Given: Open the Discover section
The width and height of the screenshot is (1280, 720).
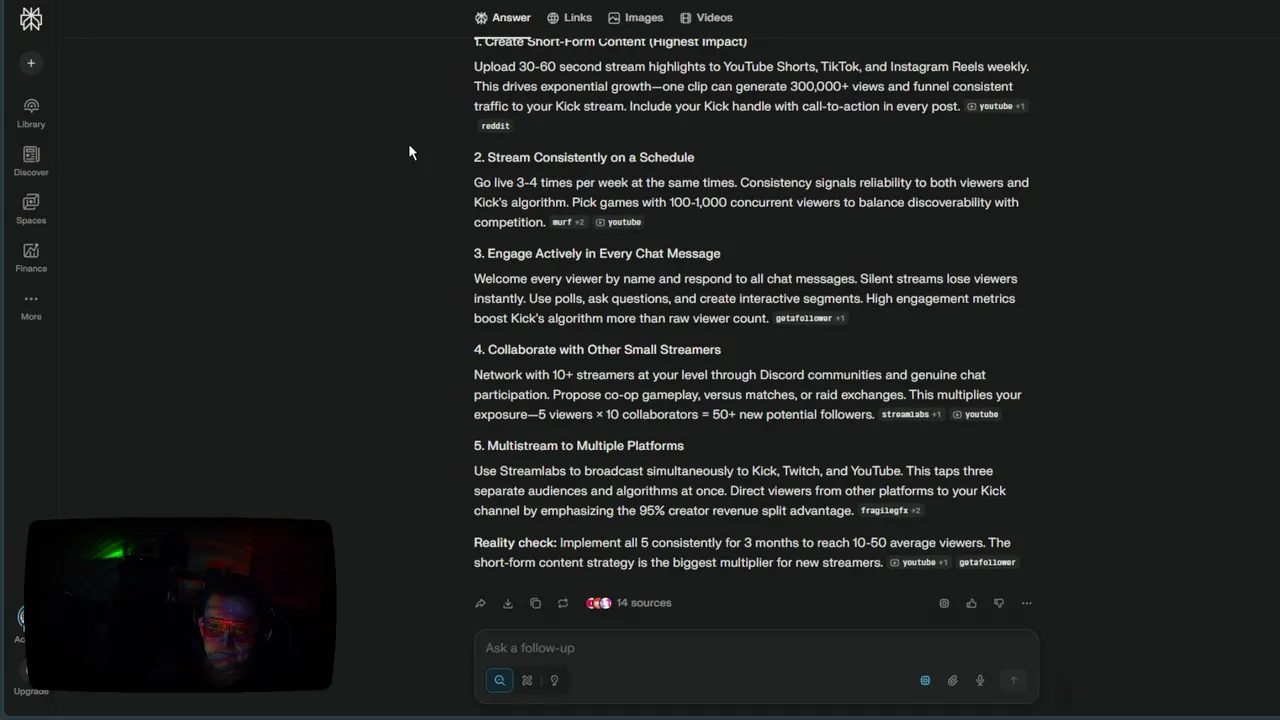Looking at the screenshot, I should 31,161.
